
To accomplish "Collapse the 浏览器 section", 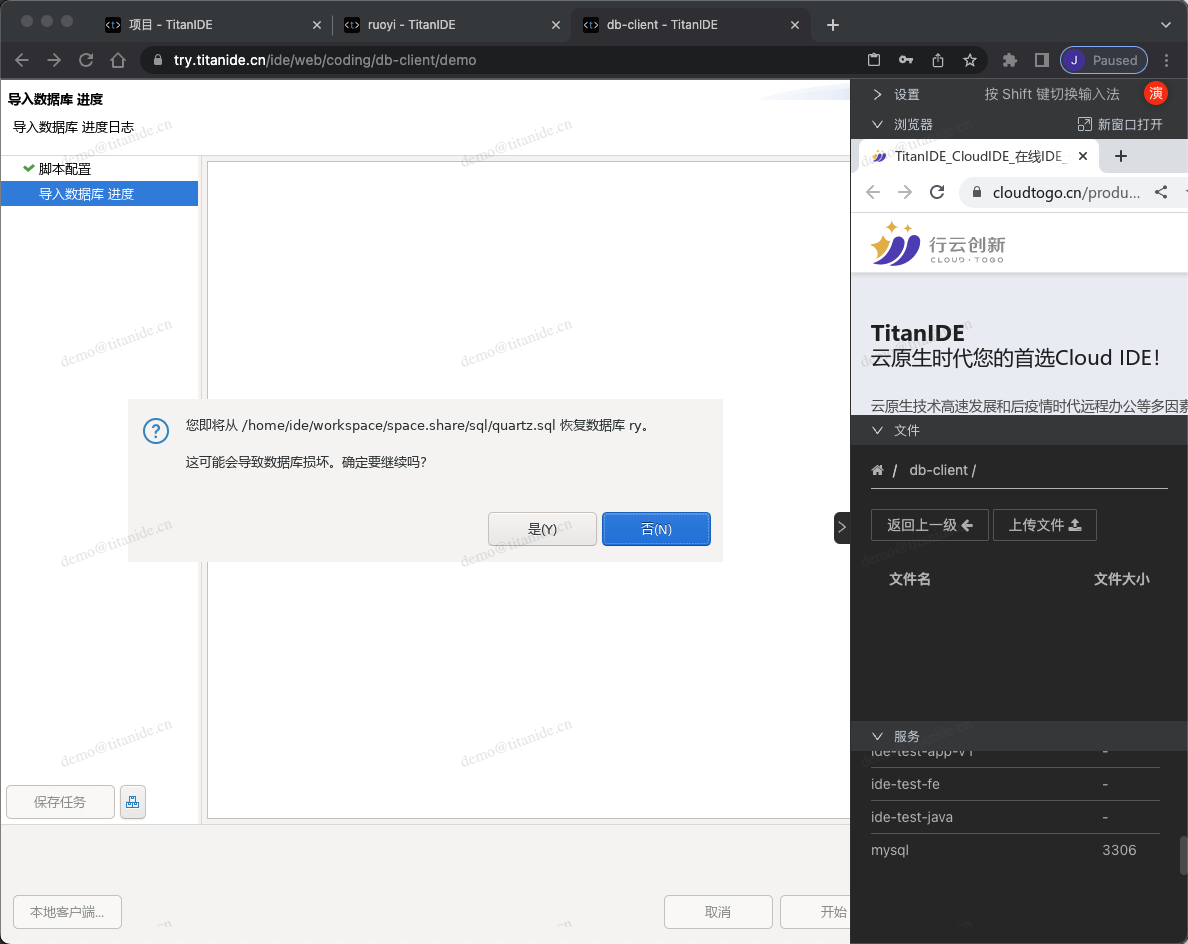I will coord(878,124).
